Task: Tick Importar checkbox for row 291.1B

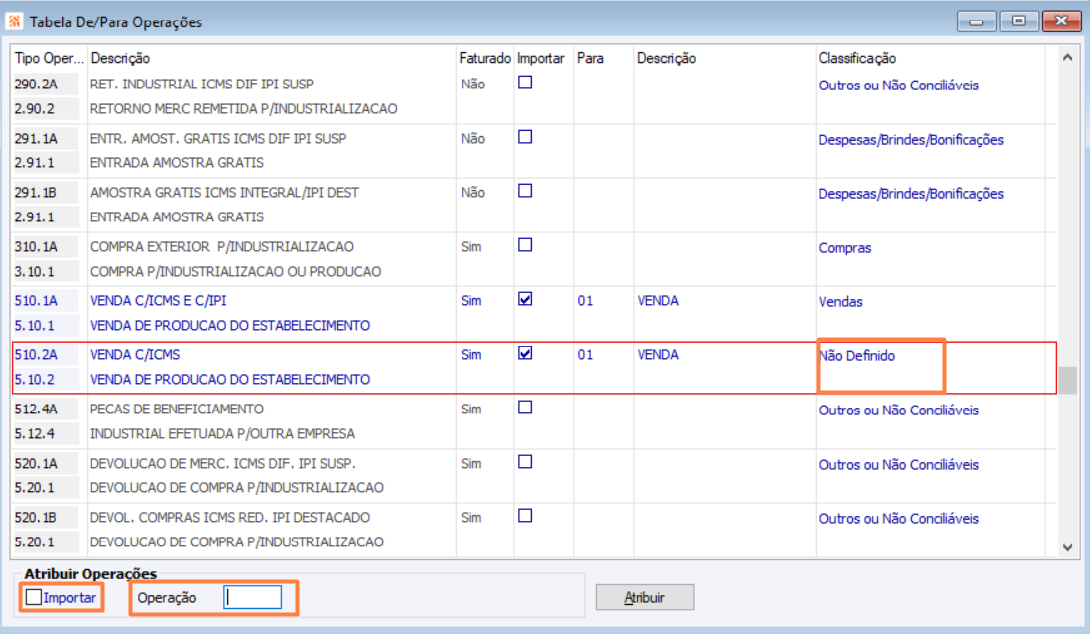Action: pos(525,191)
